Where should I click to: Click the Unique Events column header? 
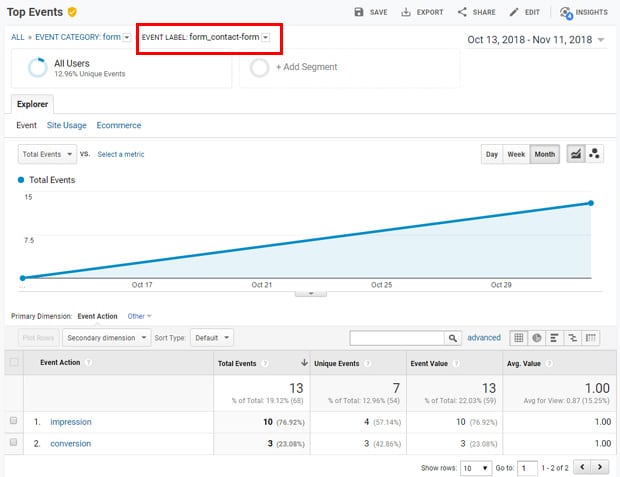336,363
